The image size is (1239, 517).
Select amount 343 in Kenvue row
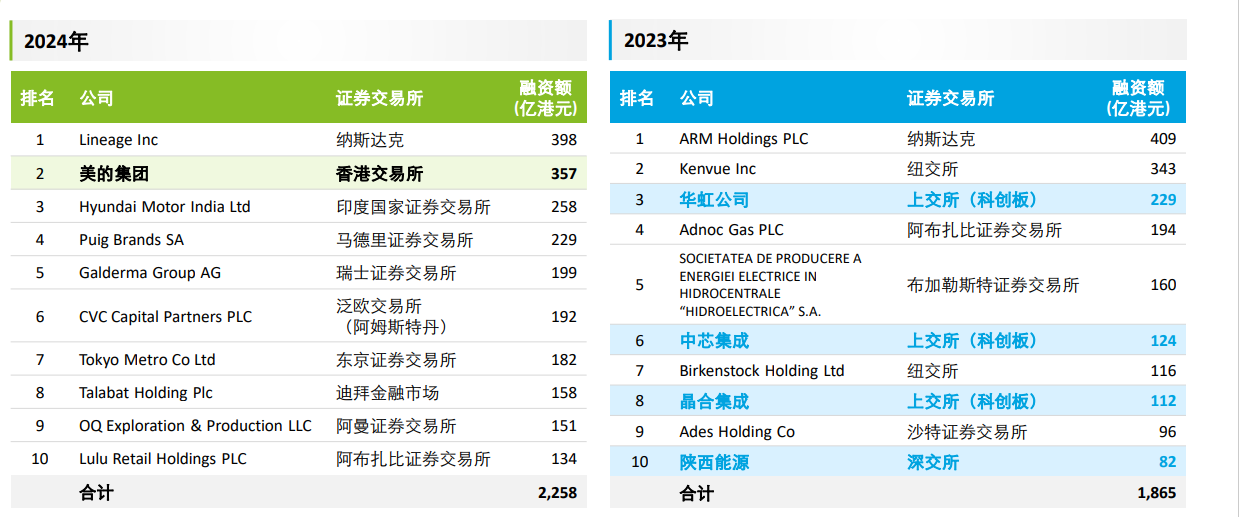[1163, 169]
